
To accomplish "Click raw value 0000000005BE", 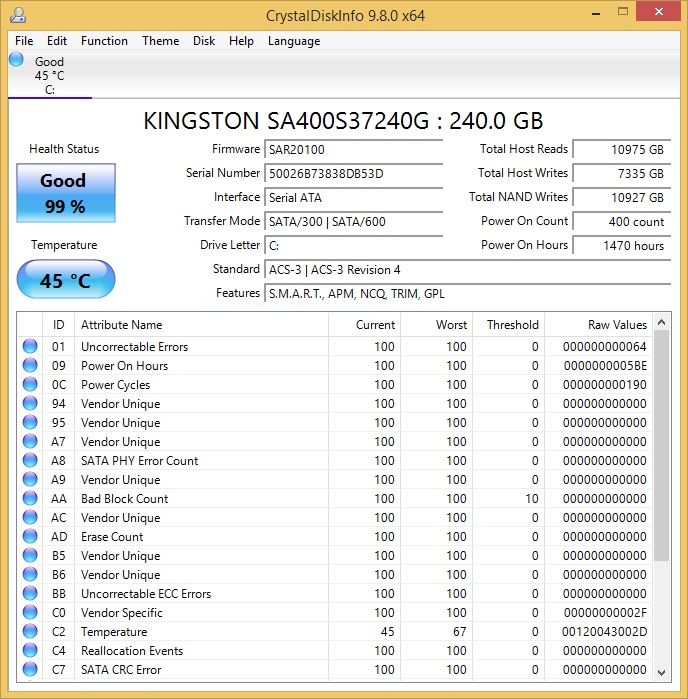I will click(605, 366).
